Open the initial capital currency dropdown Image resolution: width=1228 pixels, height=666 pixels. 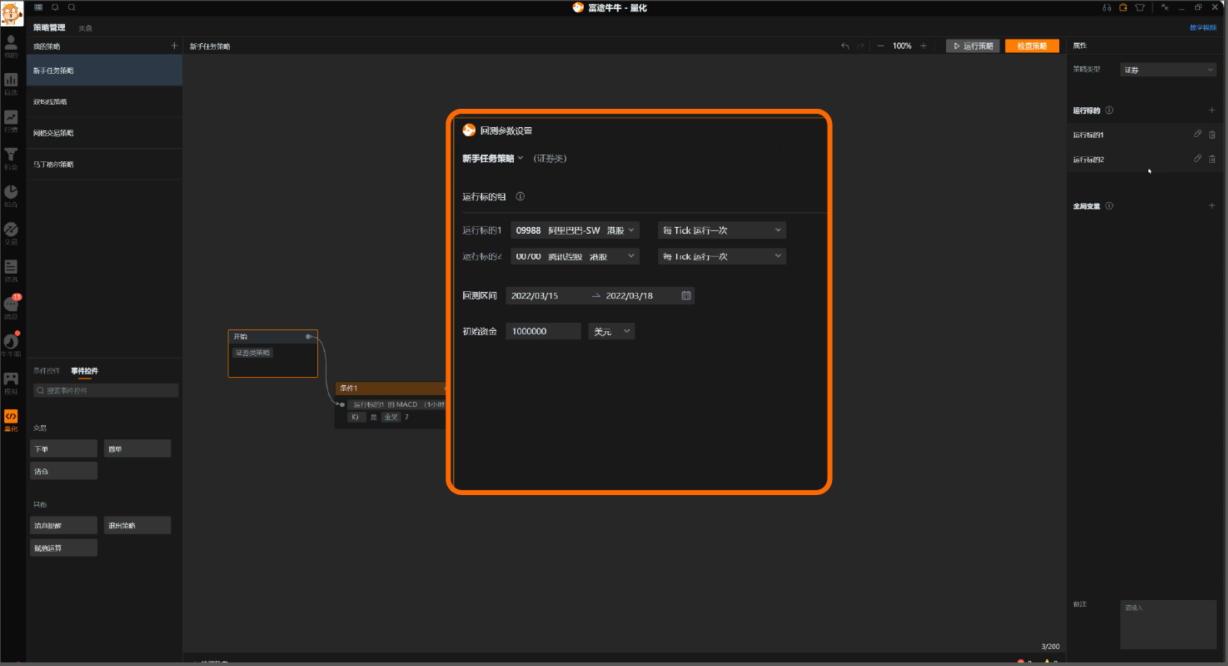pos(611,331)
